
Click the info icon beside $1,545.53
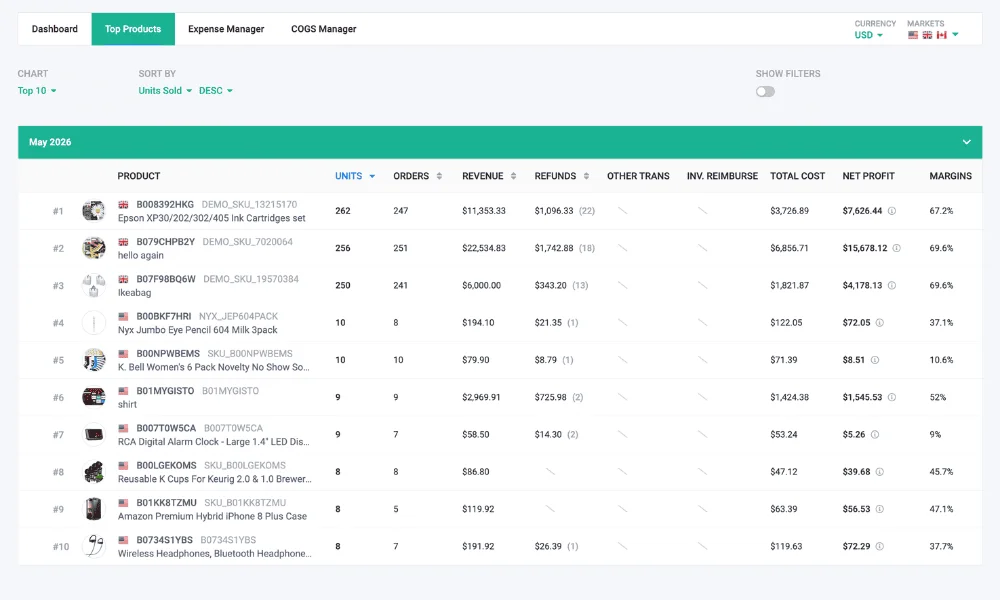[x=892, y=397]
